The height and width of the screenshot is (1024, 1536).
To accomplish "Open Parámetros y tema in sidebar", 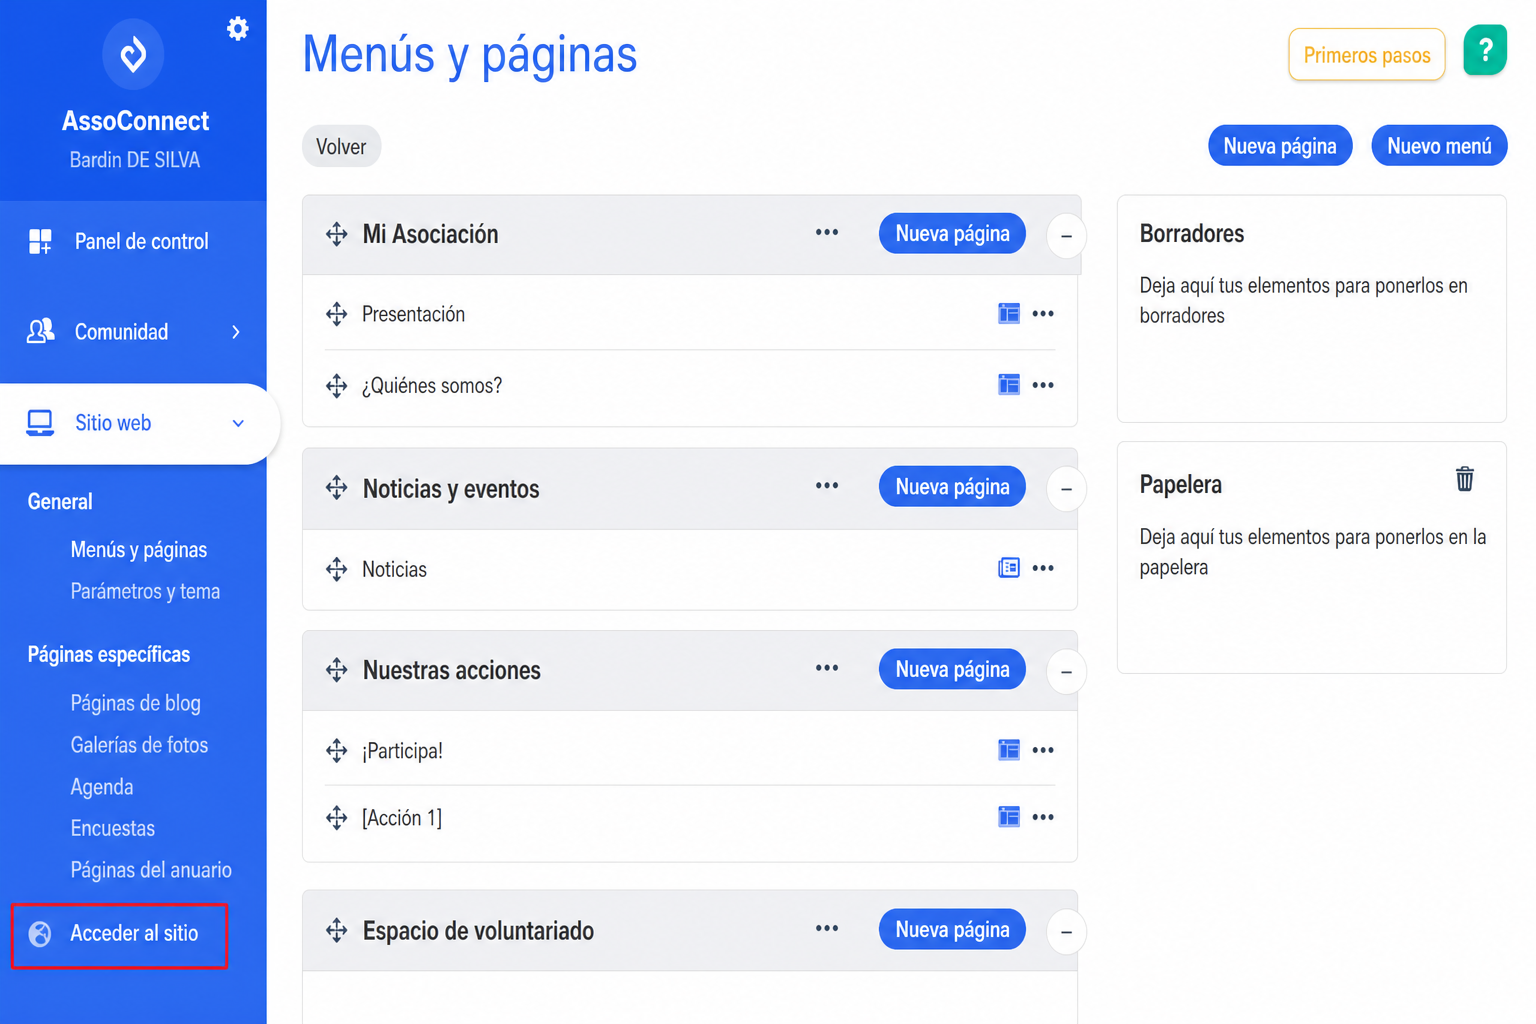I will point(145,591).
